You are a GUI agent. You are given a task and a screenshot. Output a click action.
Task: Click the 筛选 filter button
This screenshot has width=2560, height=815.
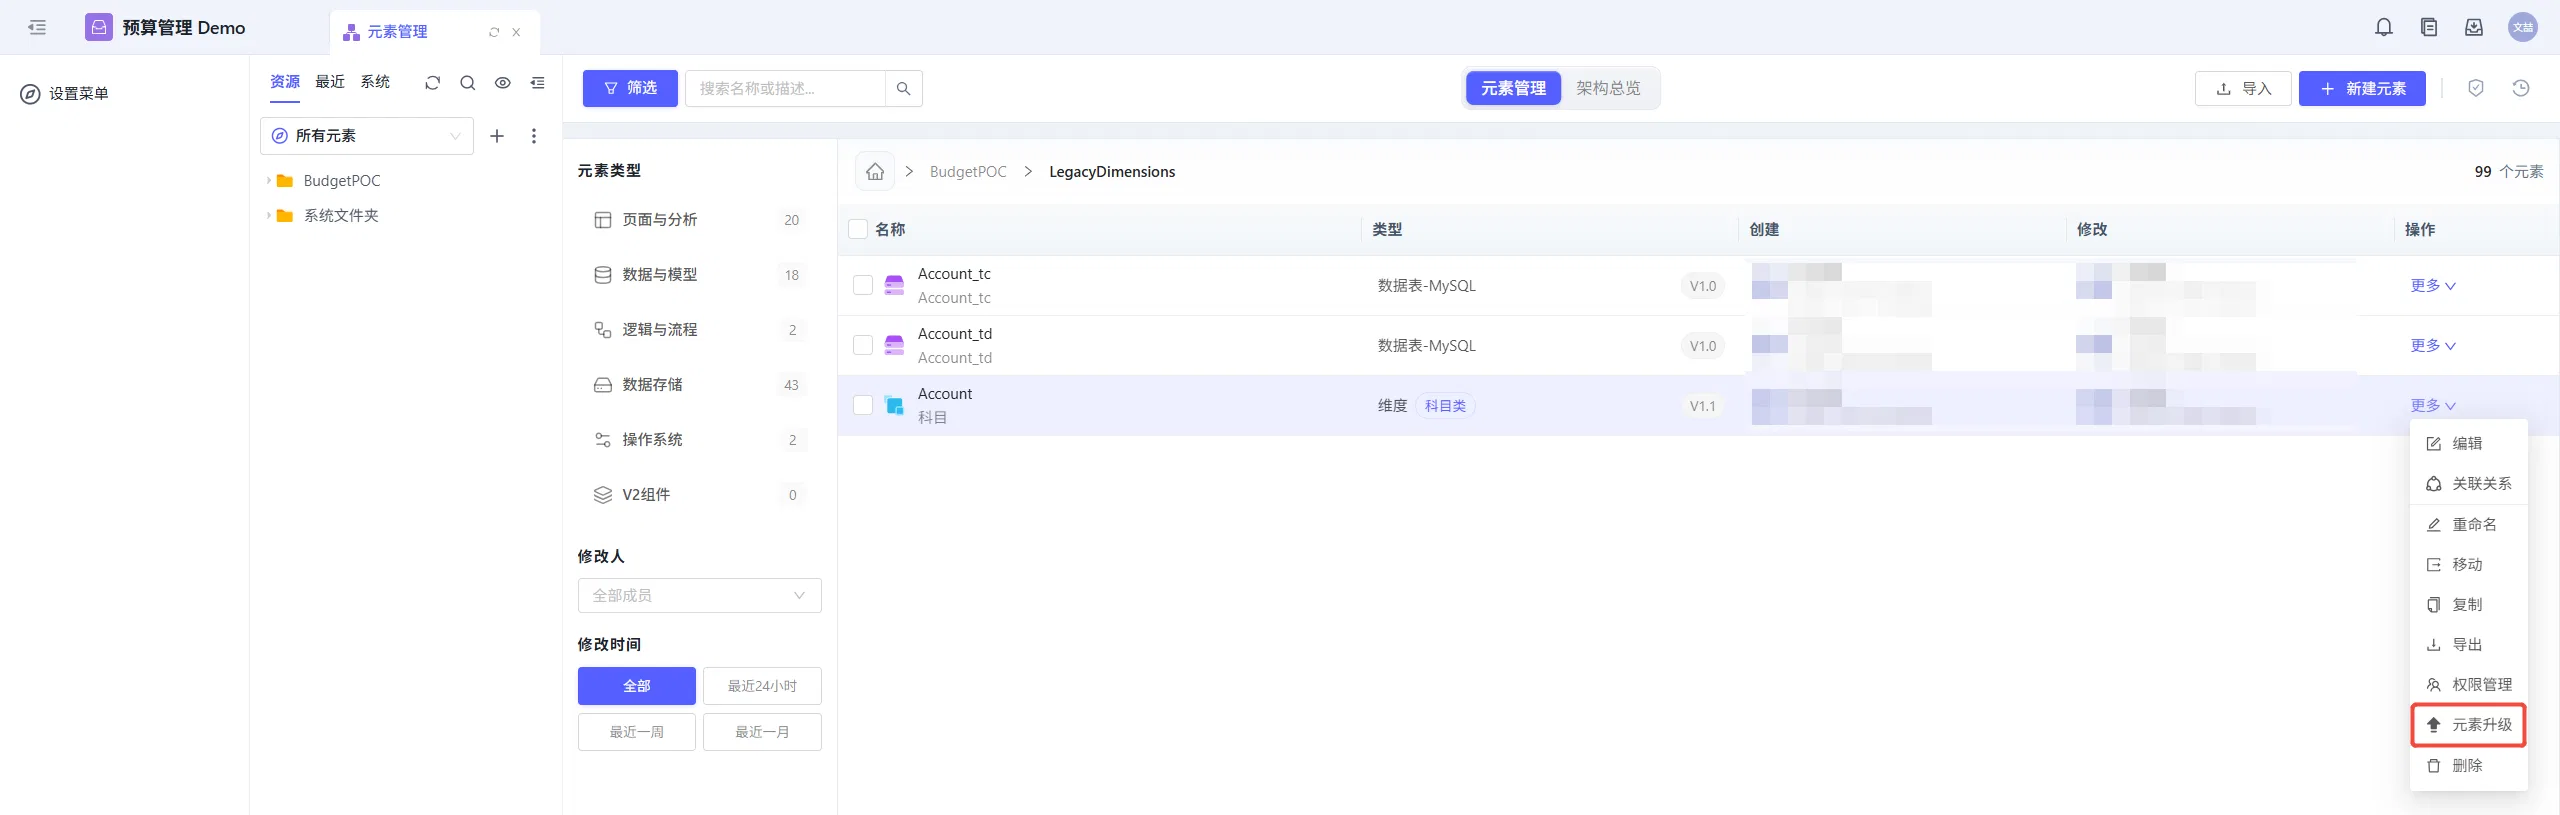coord(630,89)
